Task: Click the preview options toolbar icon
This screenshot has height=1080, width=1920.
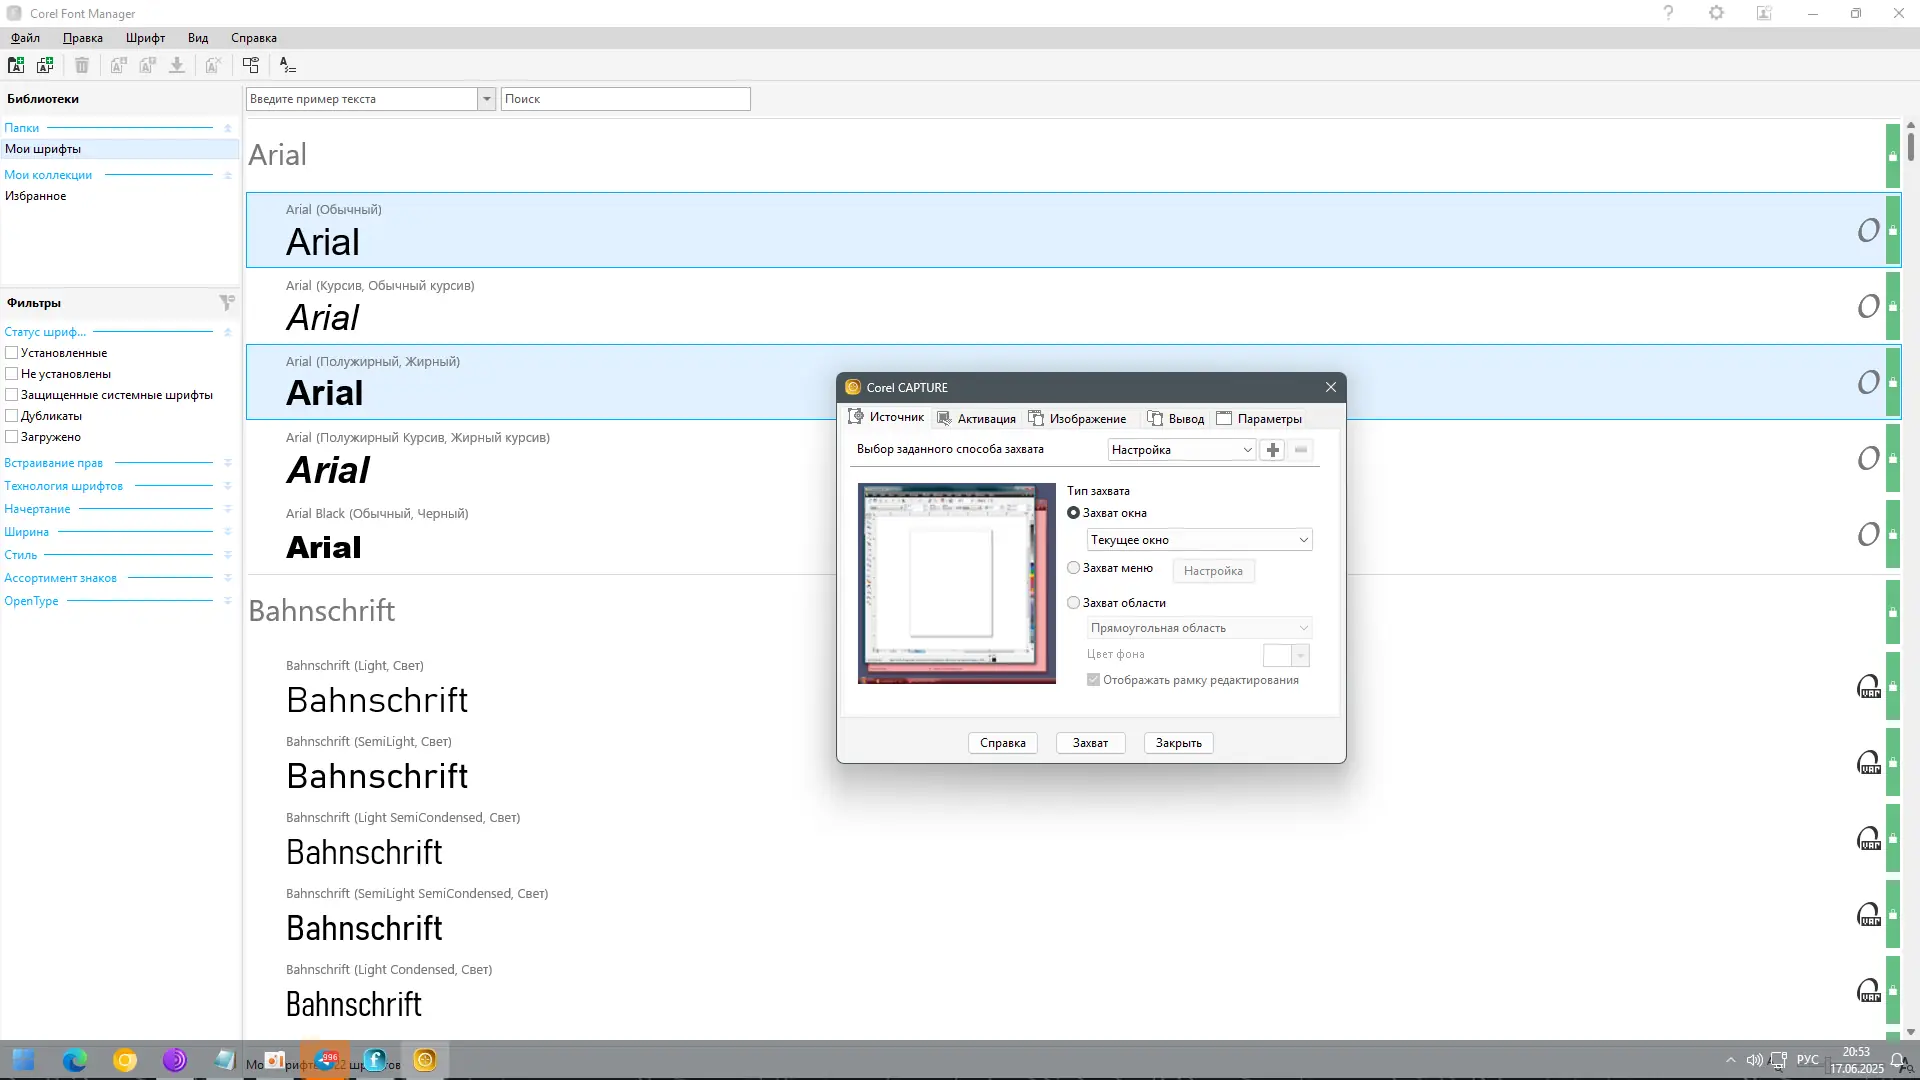Action: [251, 65]
